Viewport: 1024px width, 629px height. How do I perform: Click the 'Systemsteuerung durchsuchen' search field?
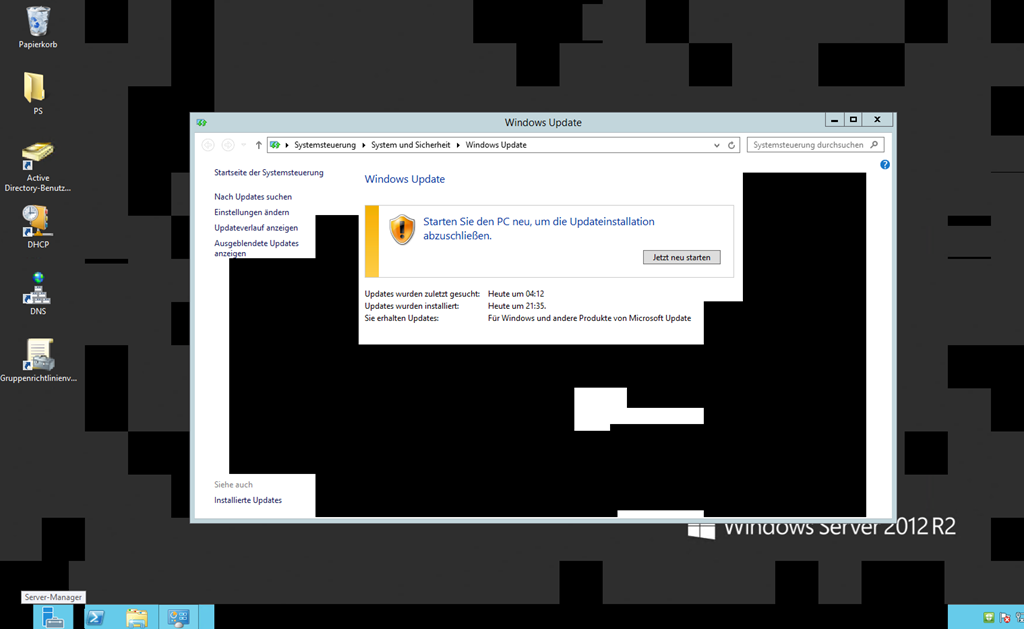point(808,145)
